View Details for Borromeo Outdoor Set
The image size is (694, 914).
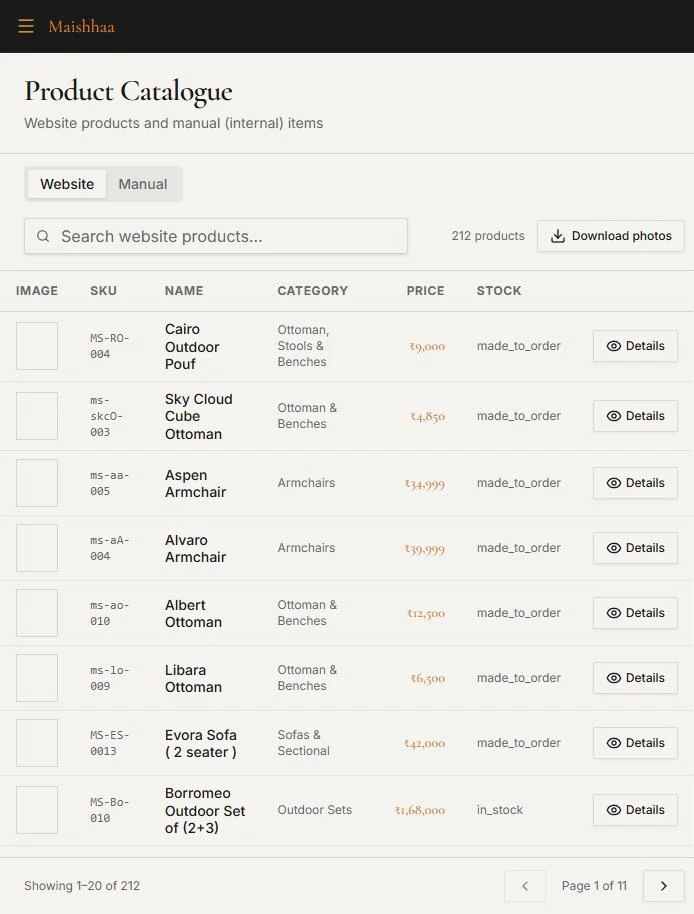pyautogui.click(x=635, y=810)
